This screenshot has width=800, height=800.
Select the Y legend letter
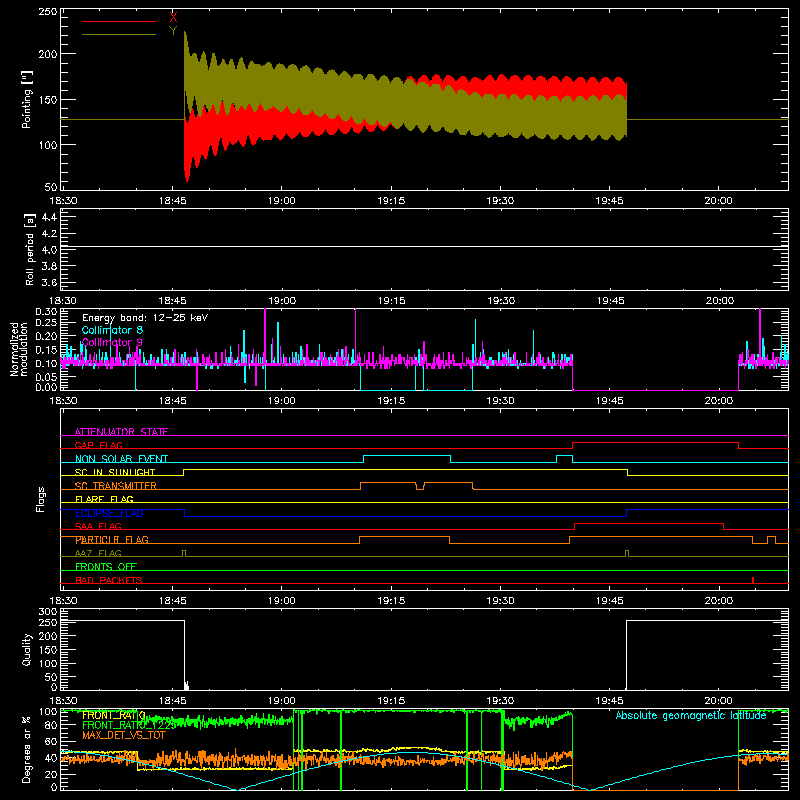click(173, 31)
